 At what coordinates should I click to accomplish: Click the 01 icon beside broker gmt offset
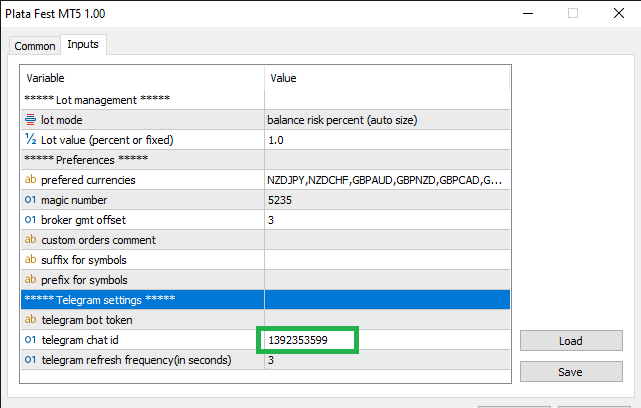[x=30, y=220]
